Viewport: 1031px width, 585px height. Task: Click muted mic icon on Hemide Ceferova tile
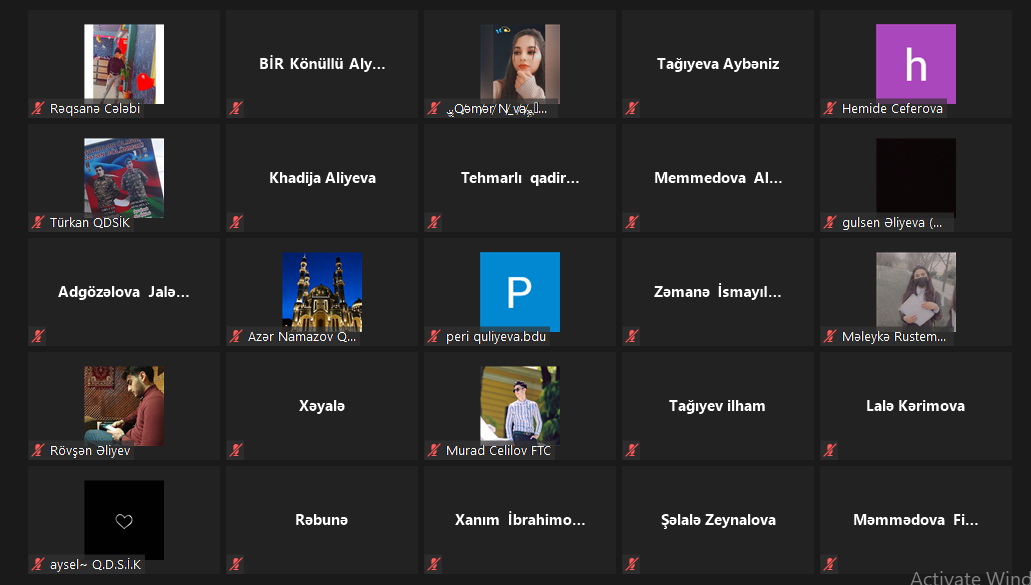(x=830, y=108)
